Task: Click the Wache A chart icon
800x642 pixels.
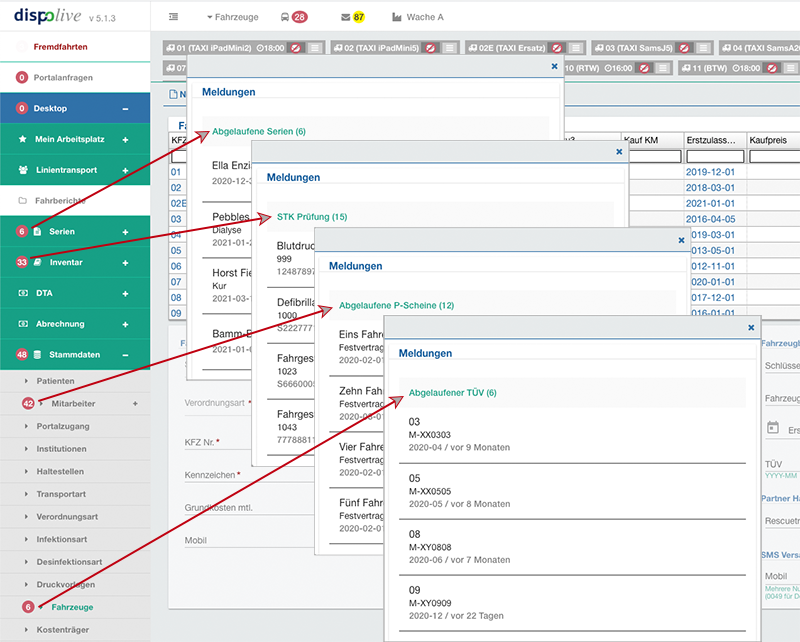Action: pos(397,17)
